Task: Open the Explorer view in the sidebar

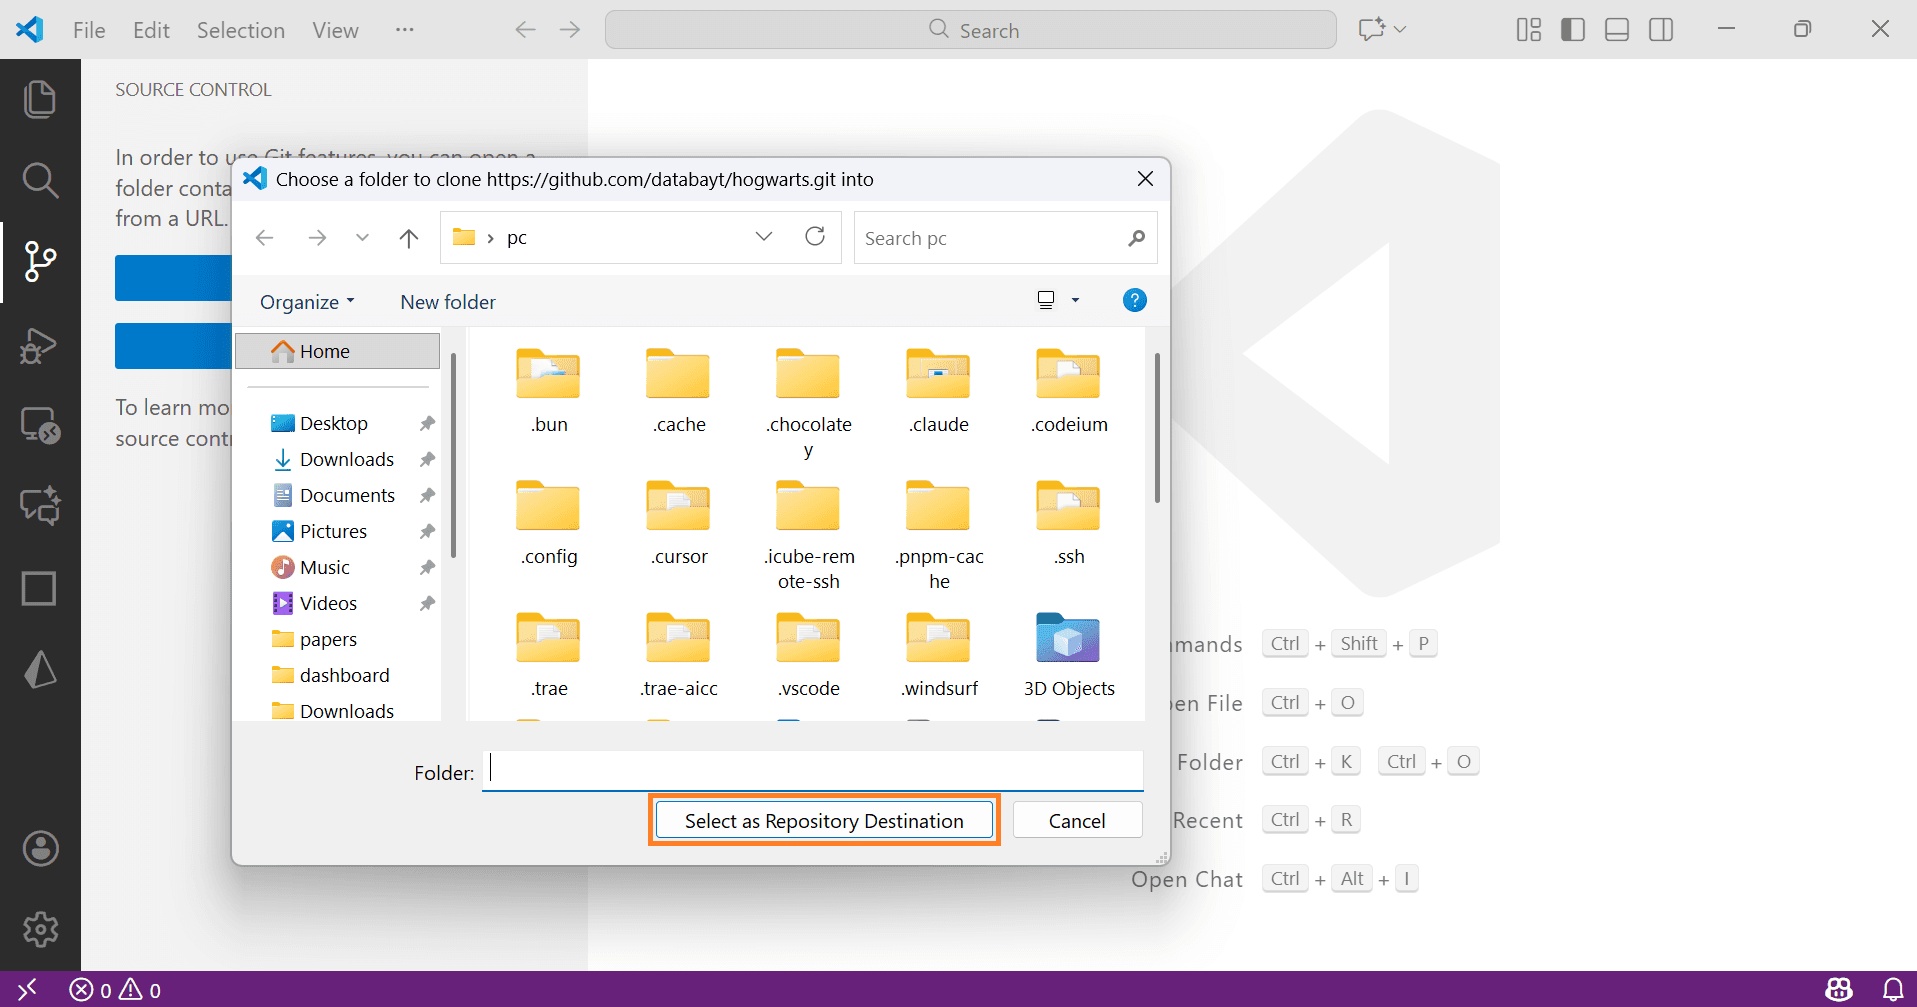Action: click(40, 98)
